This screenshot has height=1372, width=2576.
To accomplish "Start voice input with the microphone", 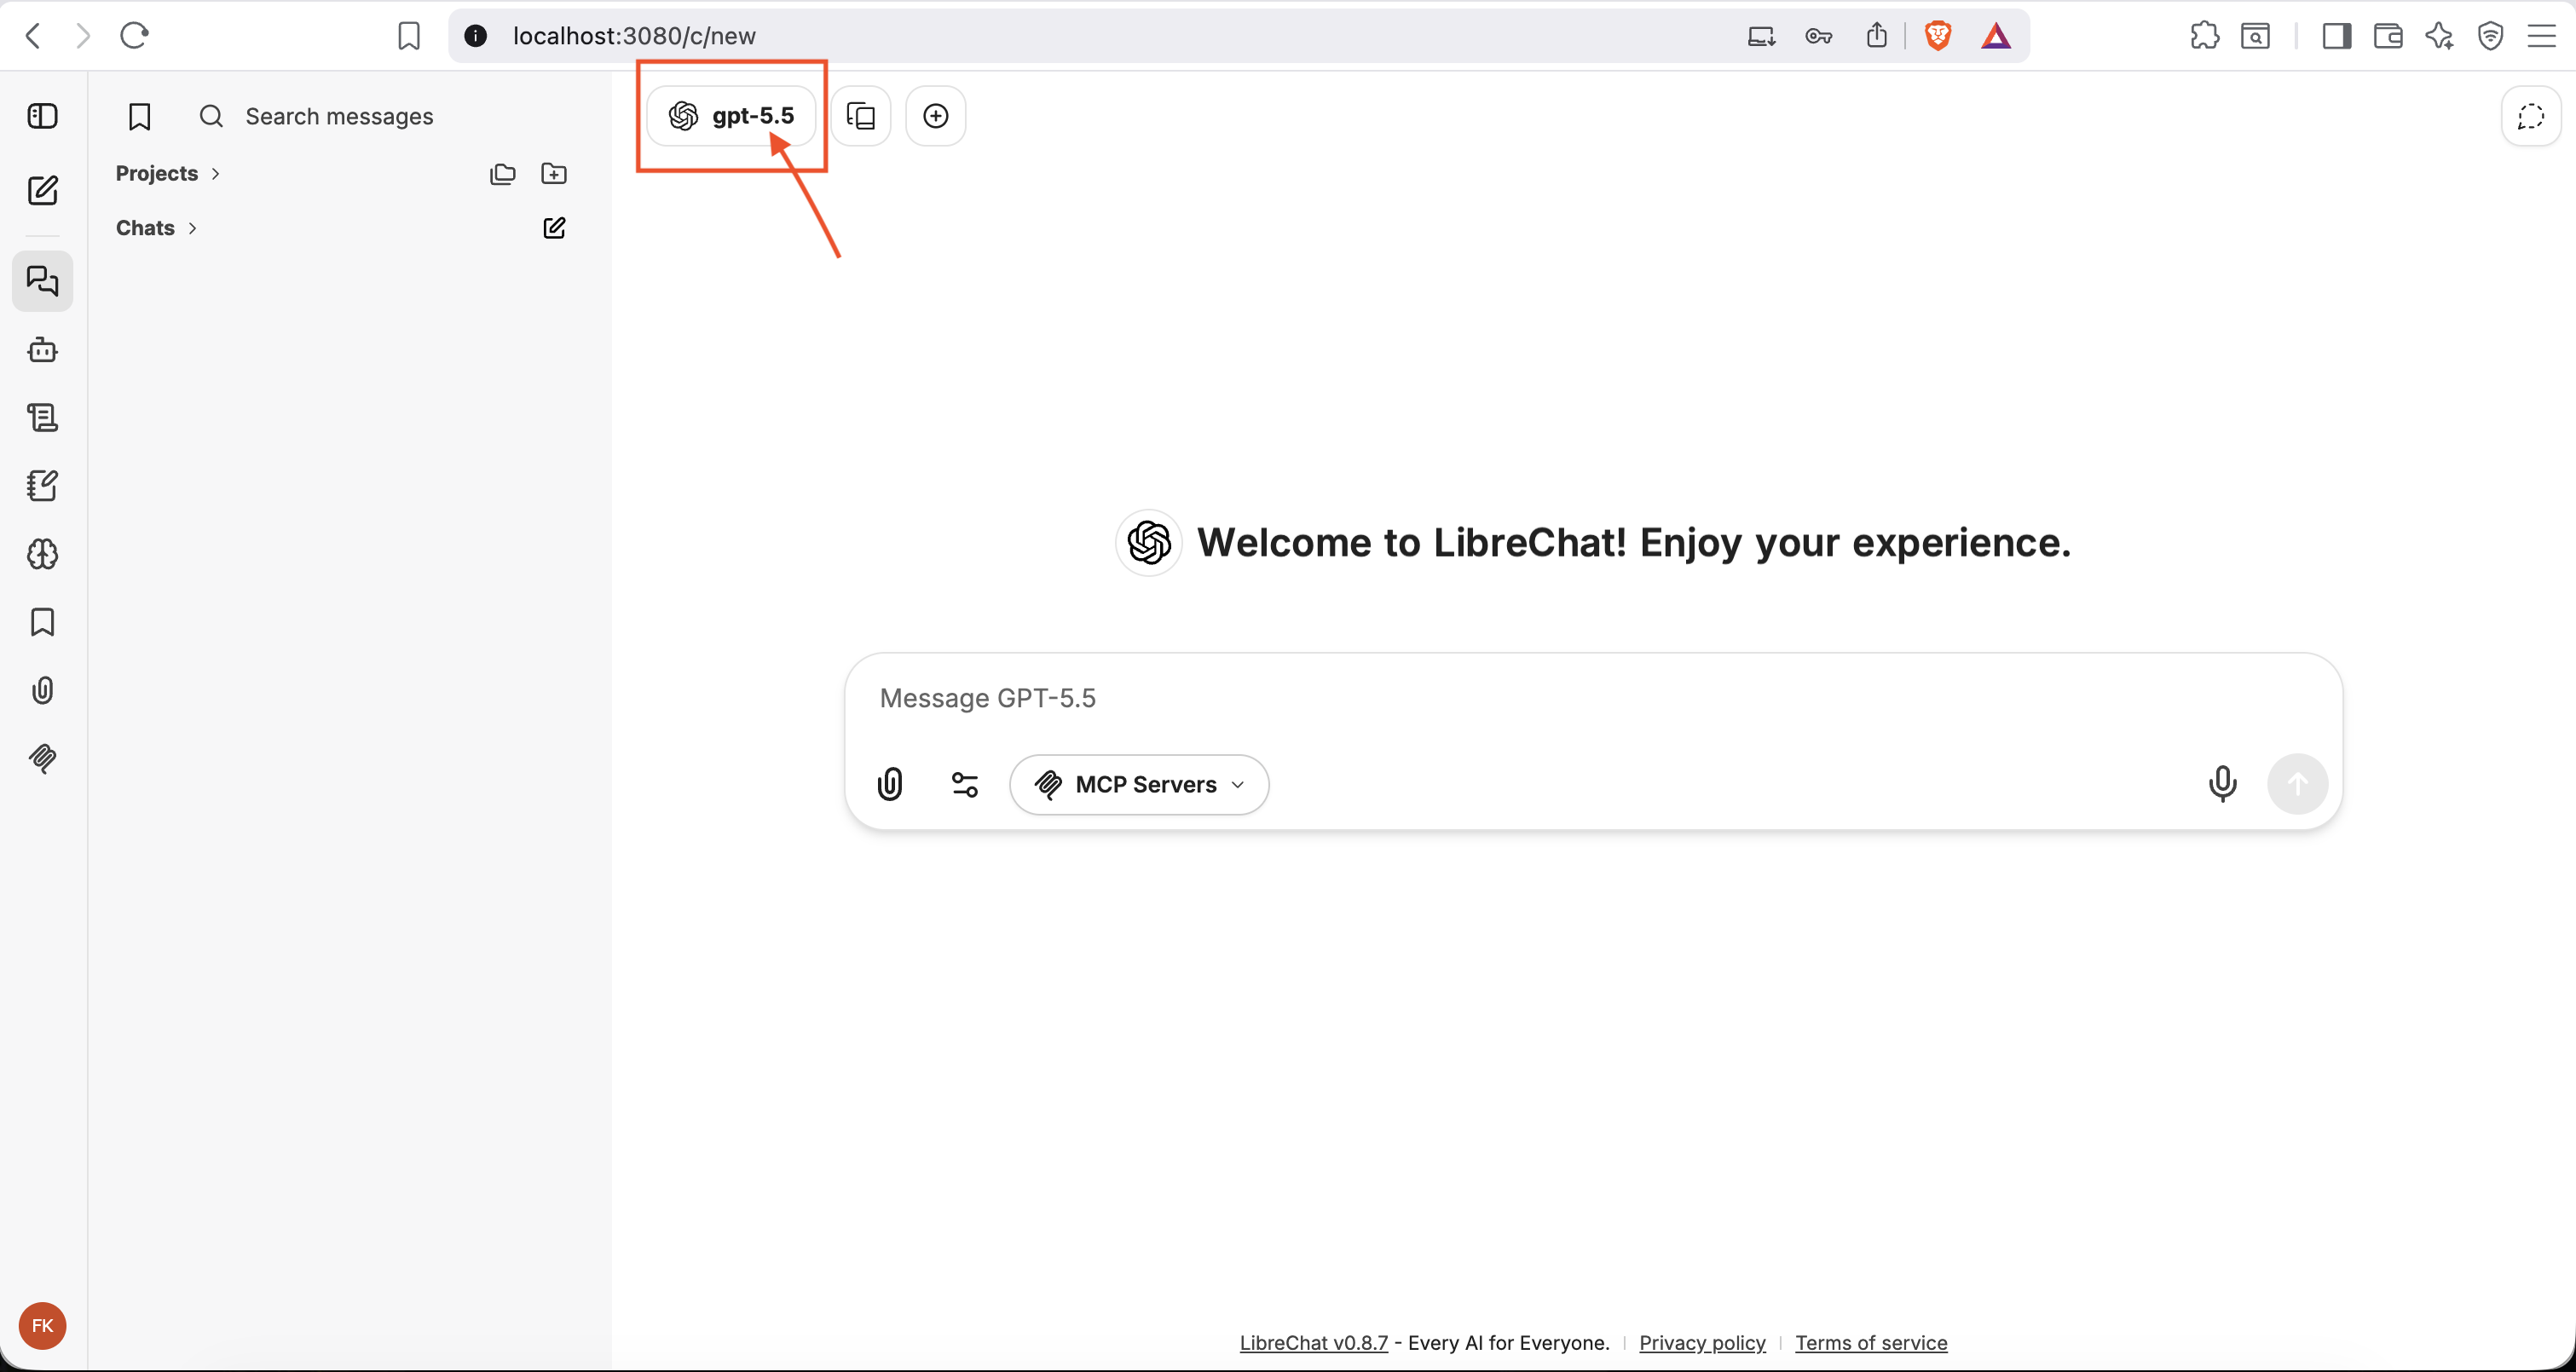I will pos(2222,784).
